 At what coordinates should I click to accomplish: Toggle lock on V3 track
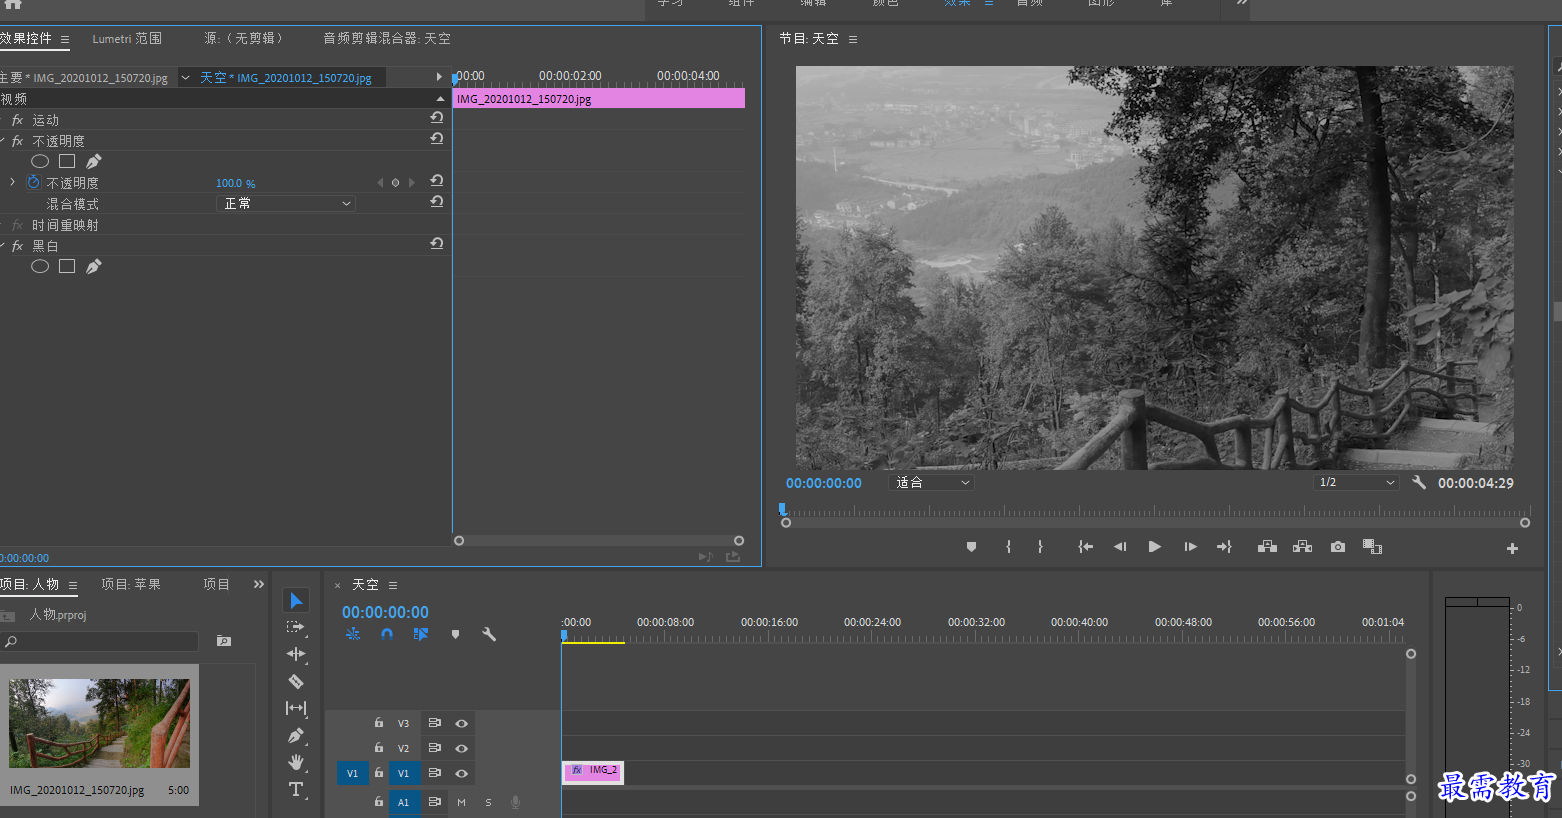(379, 722)
